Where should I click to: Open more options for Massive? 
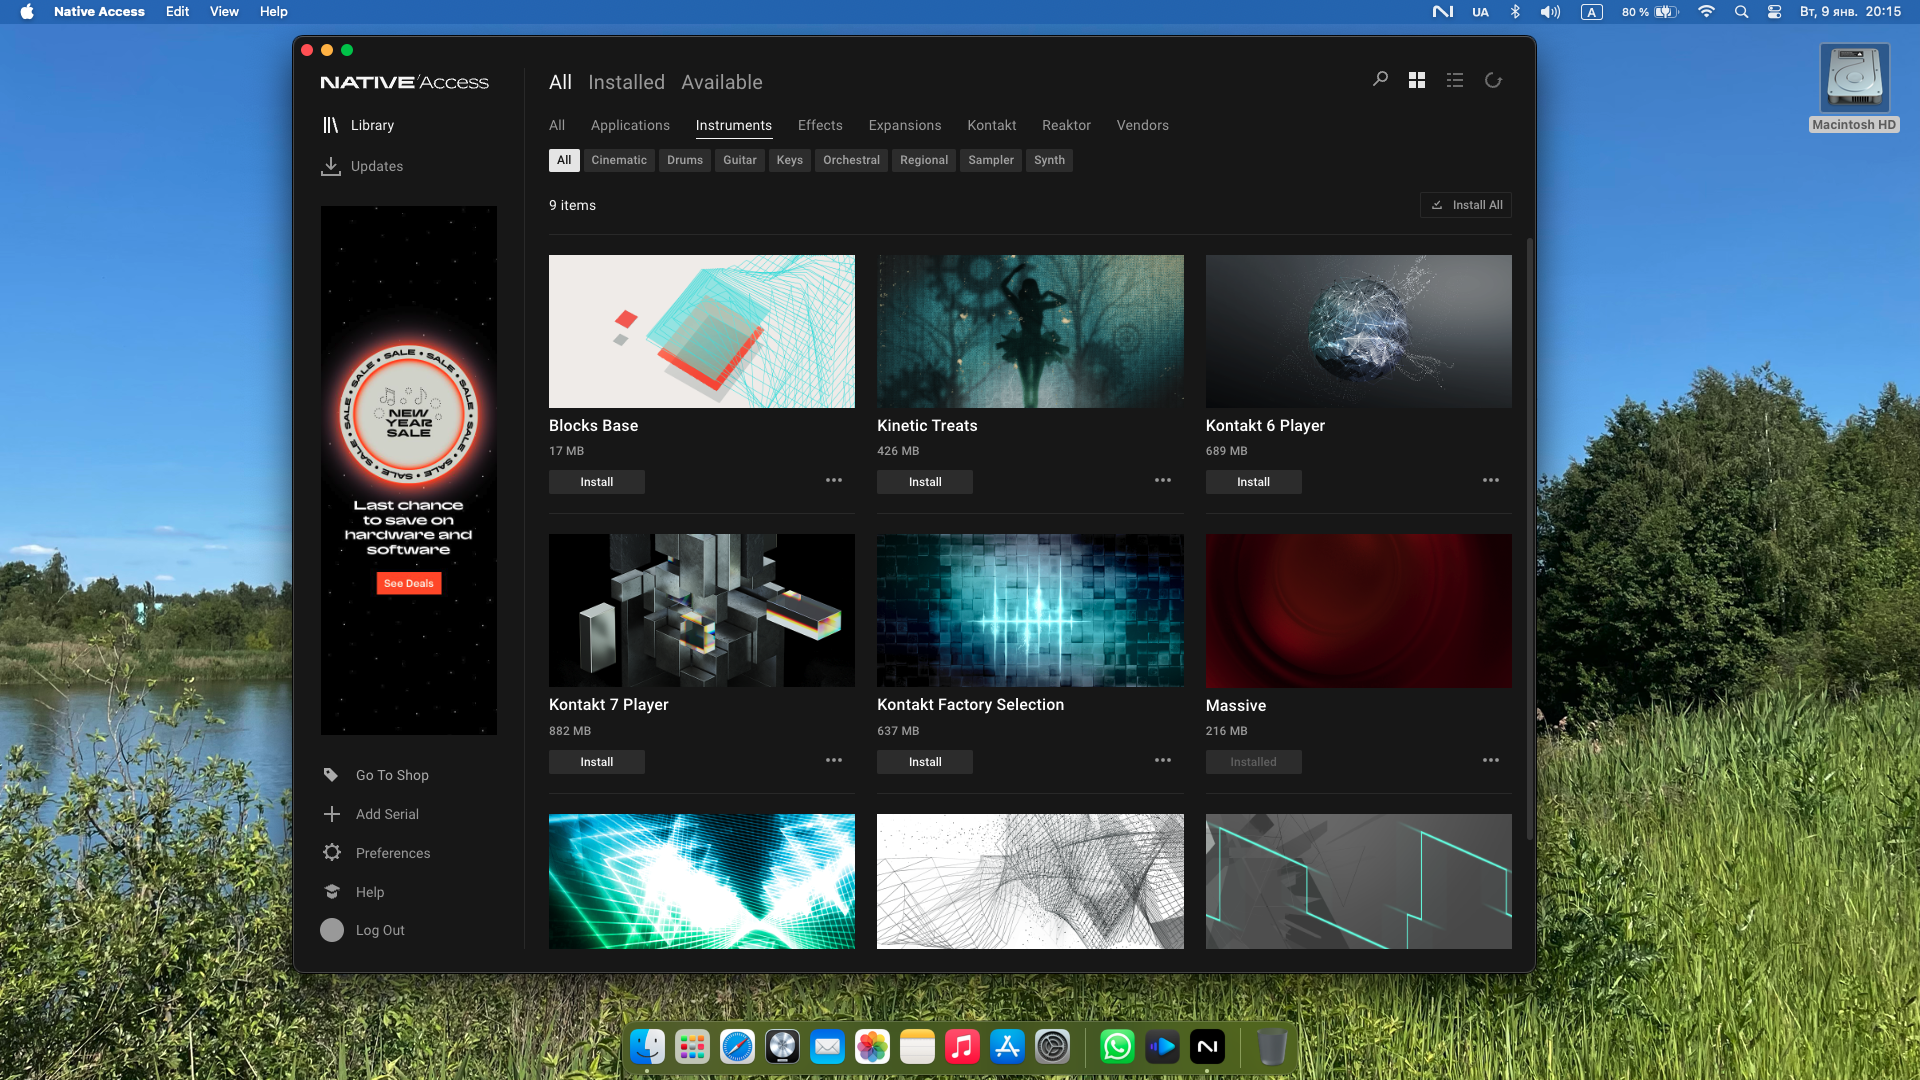click(x=1491, y=761)
